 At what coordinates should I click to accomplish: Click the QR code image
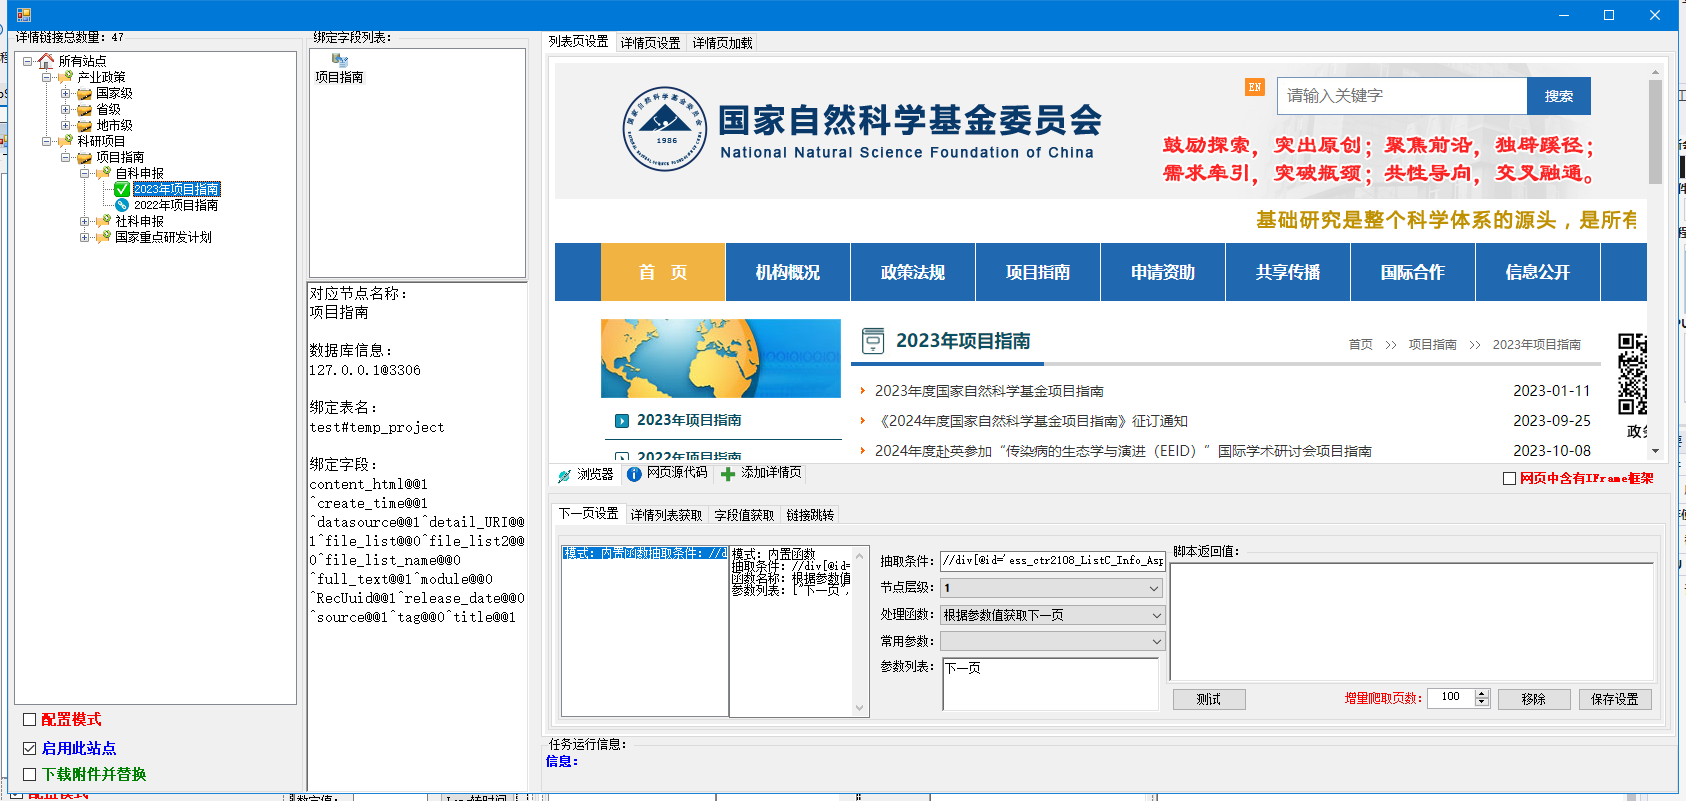tap(1632, 374)
